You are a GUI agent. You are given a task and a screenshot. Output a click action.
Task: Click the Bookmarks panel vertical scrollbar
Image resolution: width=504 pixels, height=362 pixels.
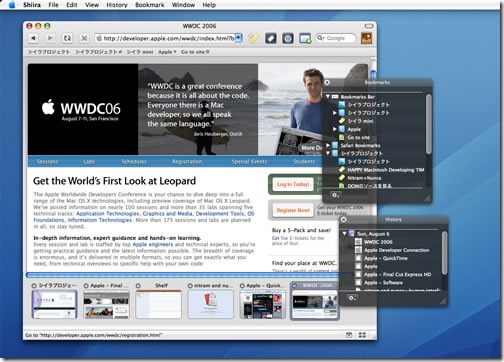pos(429,123)
